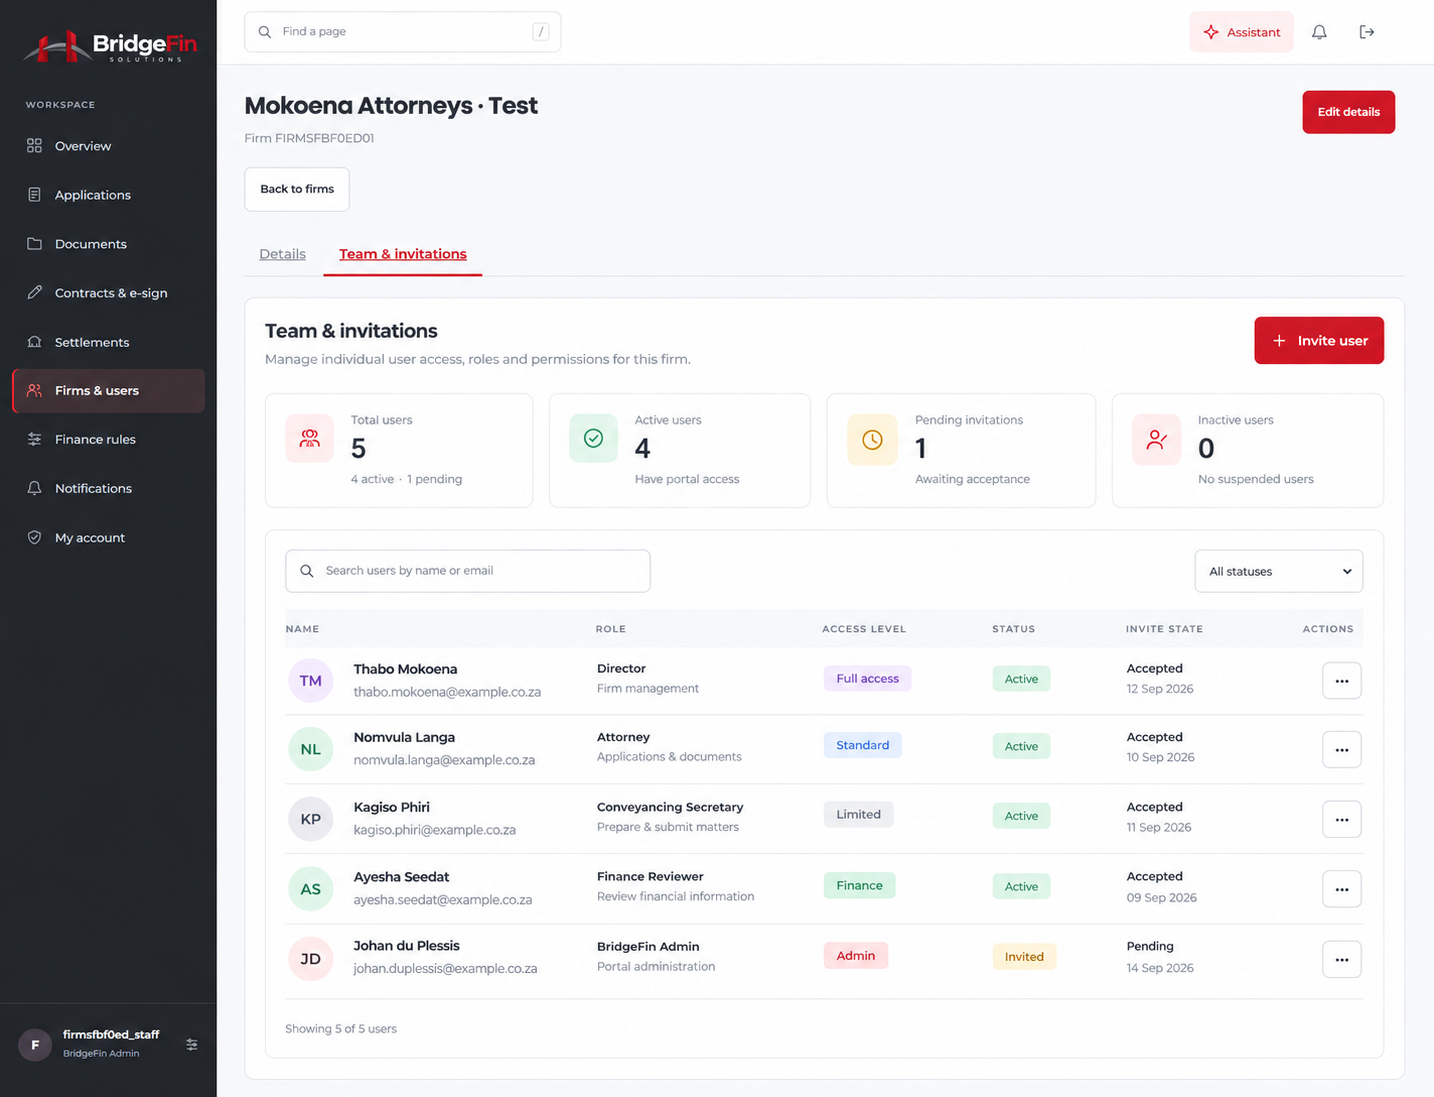Switch to the Details tab
The width and height of the screenshot is (1434, 1097).
tap(282, 254)
